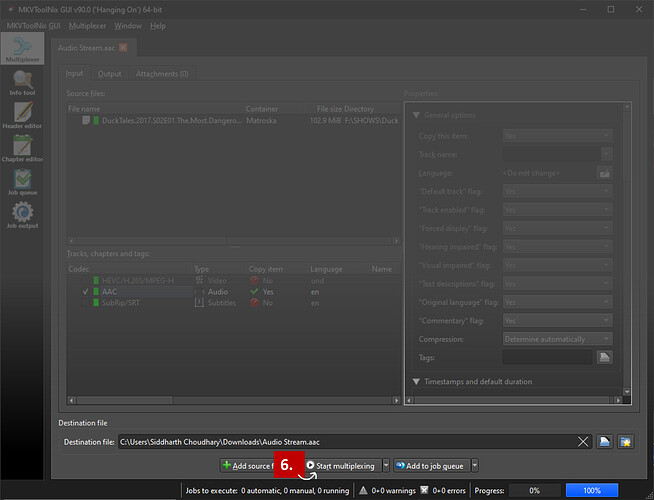Clear the destination file path
654x500 pixels.
tap(584, 441)
